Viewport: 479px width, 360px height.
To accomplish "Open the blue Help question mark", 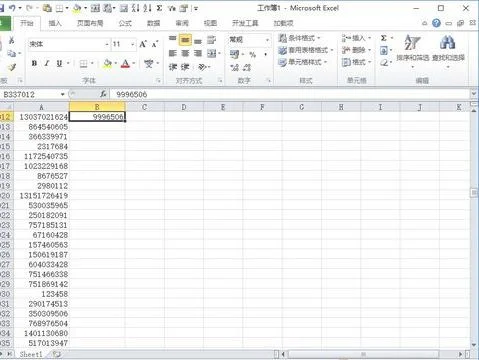I will pyautogui.click(x=436, y=23).
